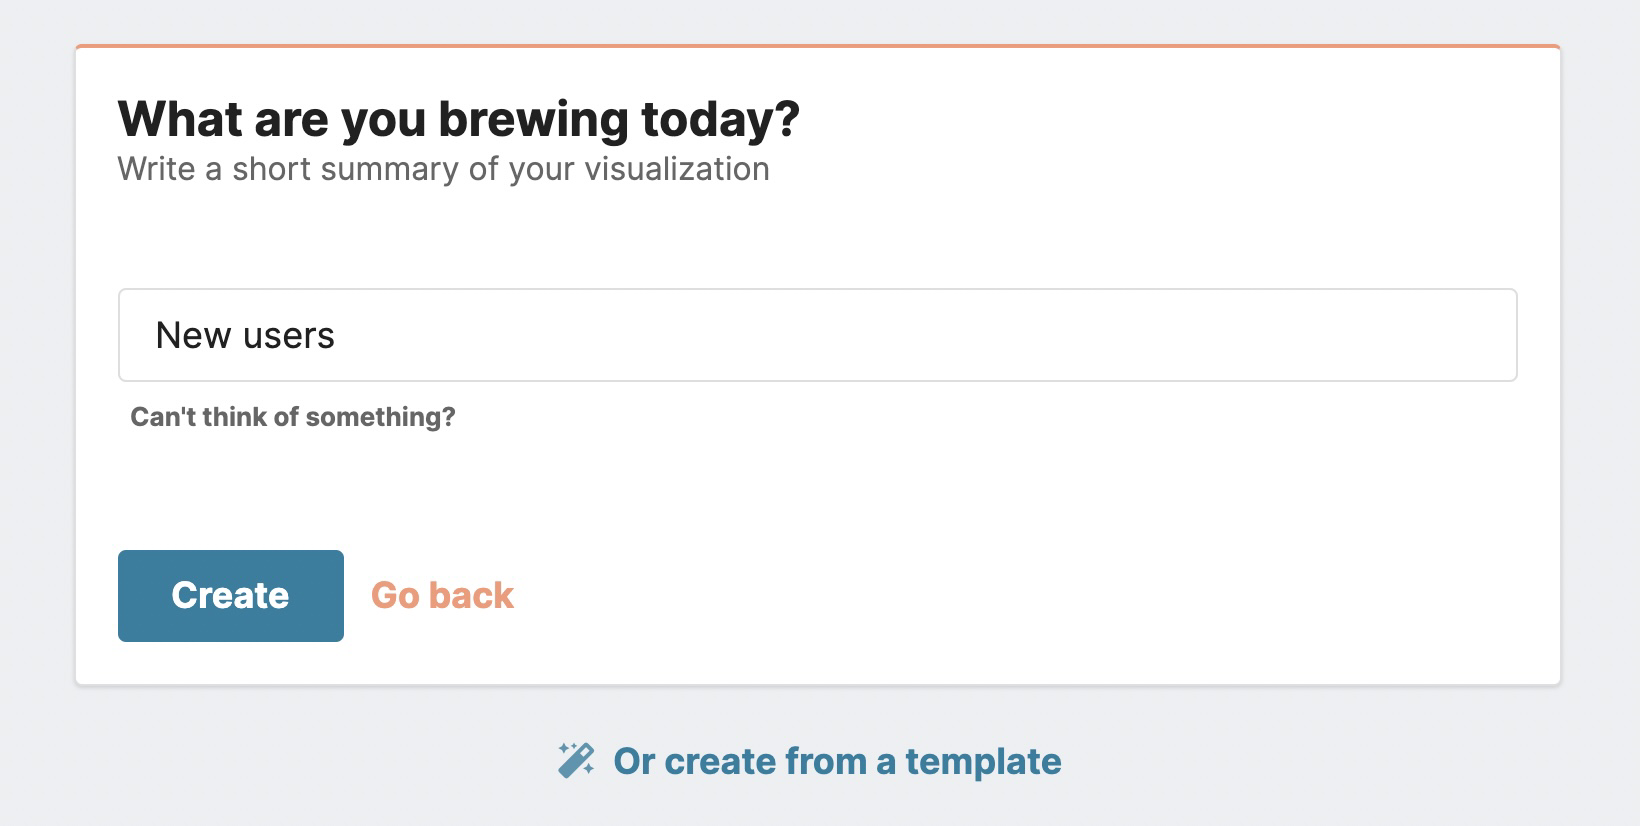Screen dimensions: 1640x826
Task: Open 'Can't think of something?' helper
Action: point(292,416)
